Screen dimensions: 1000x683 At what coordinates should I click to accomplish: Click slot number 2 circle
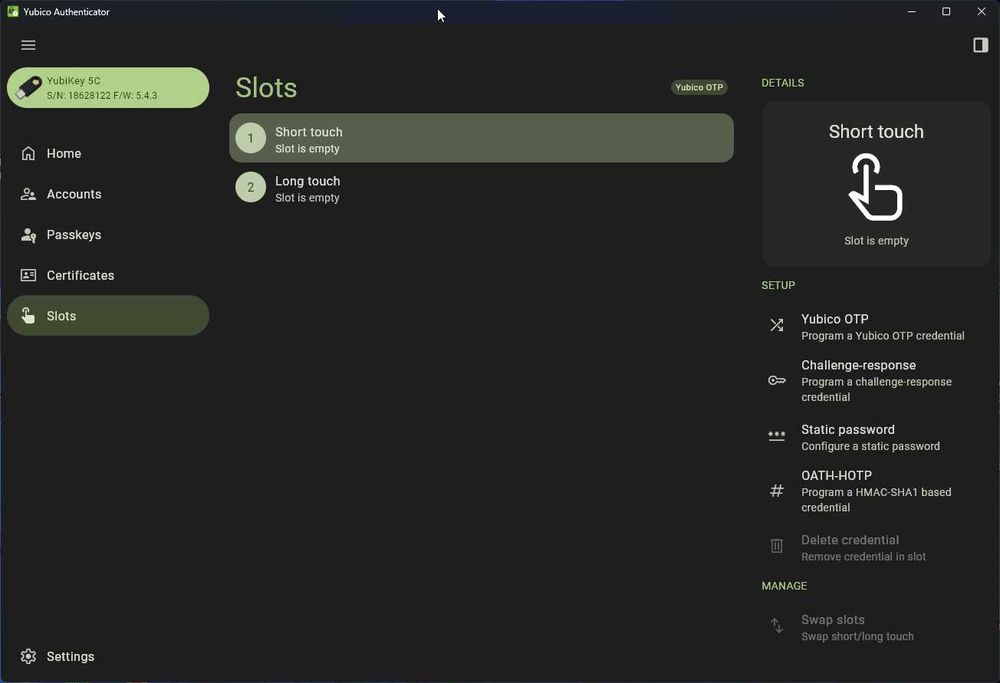[x=251, y=187]
